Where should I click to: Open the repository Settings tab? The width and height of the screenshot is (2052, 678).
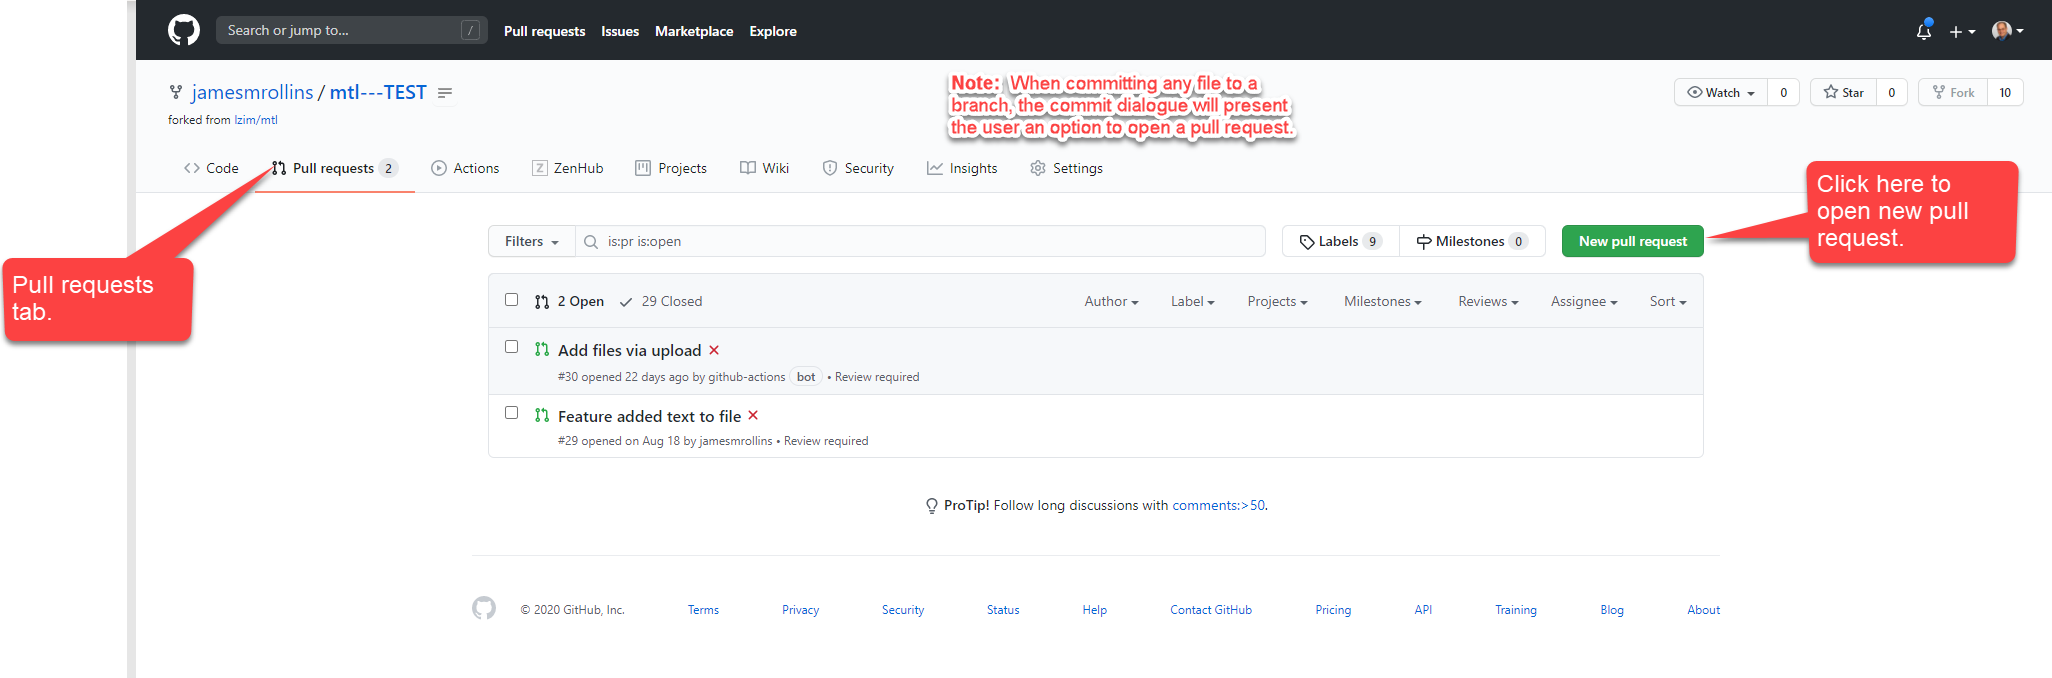[x=1066, y=168]
